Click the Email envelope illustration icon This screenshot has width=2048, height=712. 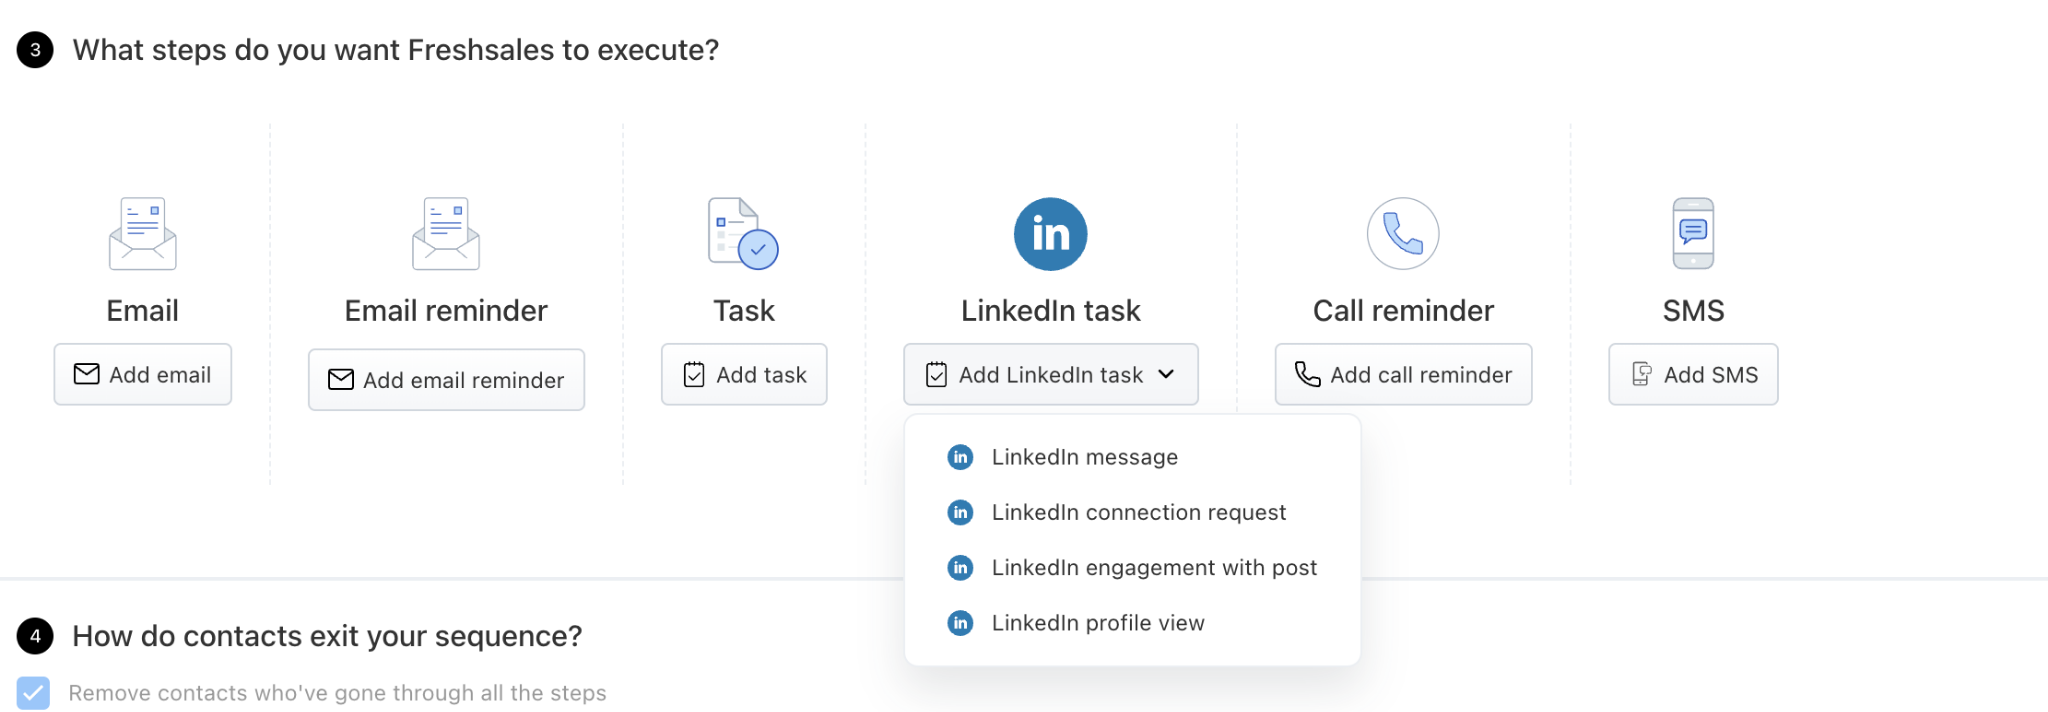coord(143,234)
